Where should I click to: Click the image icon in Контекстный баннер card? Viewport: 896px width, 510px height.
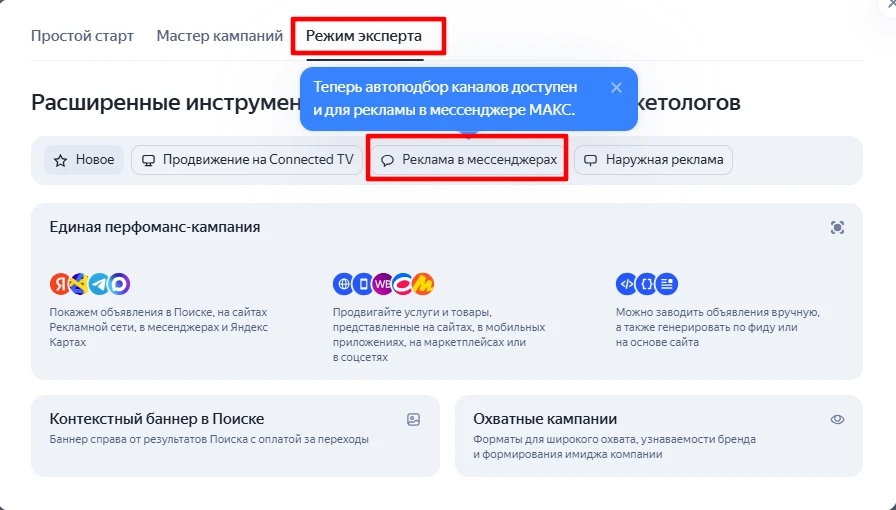pyautogui.click(x=413, y=420)
